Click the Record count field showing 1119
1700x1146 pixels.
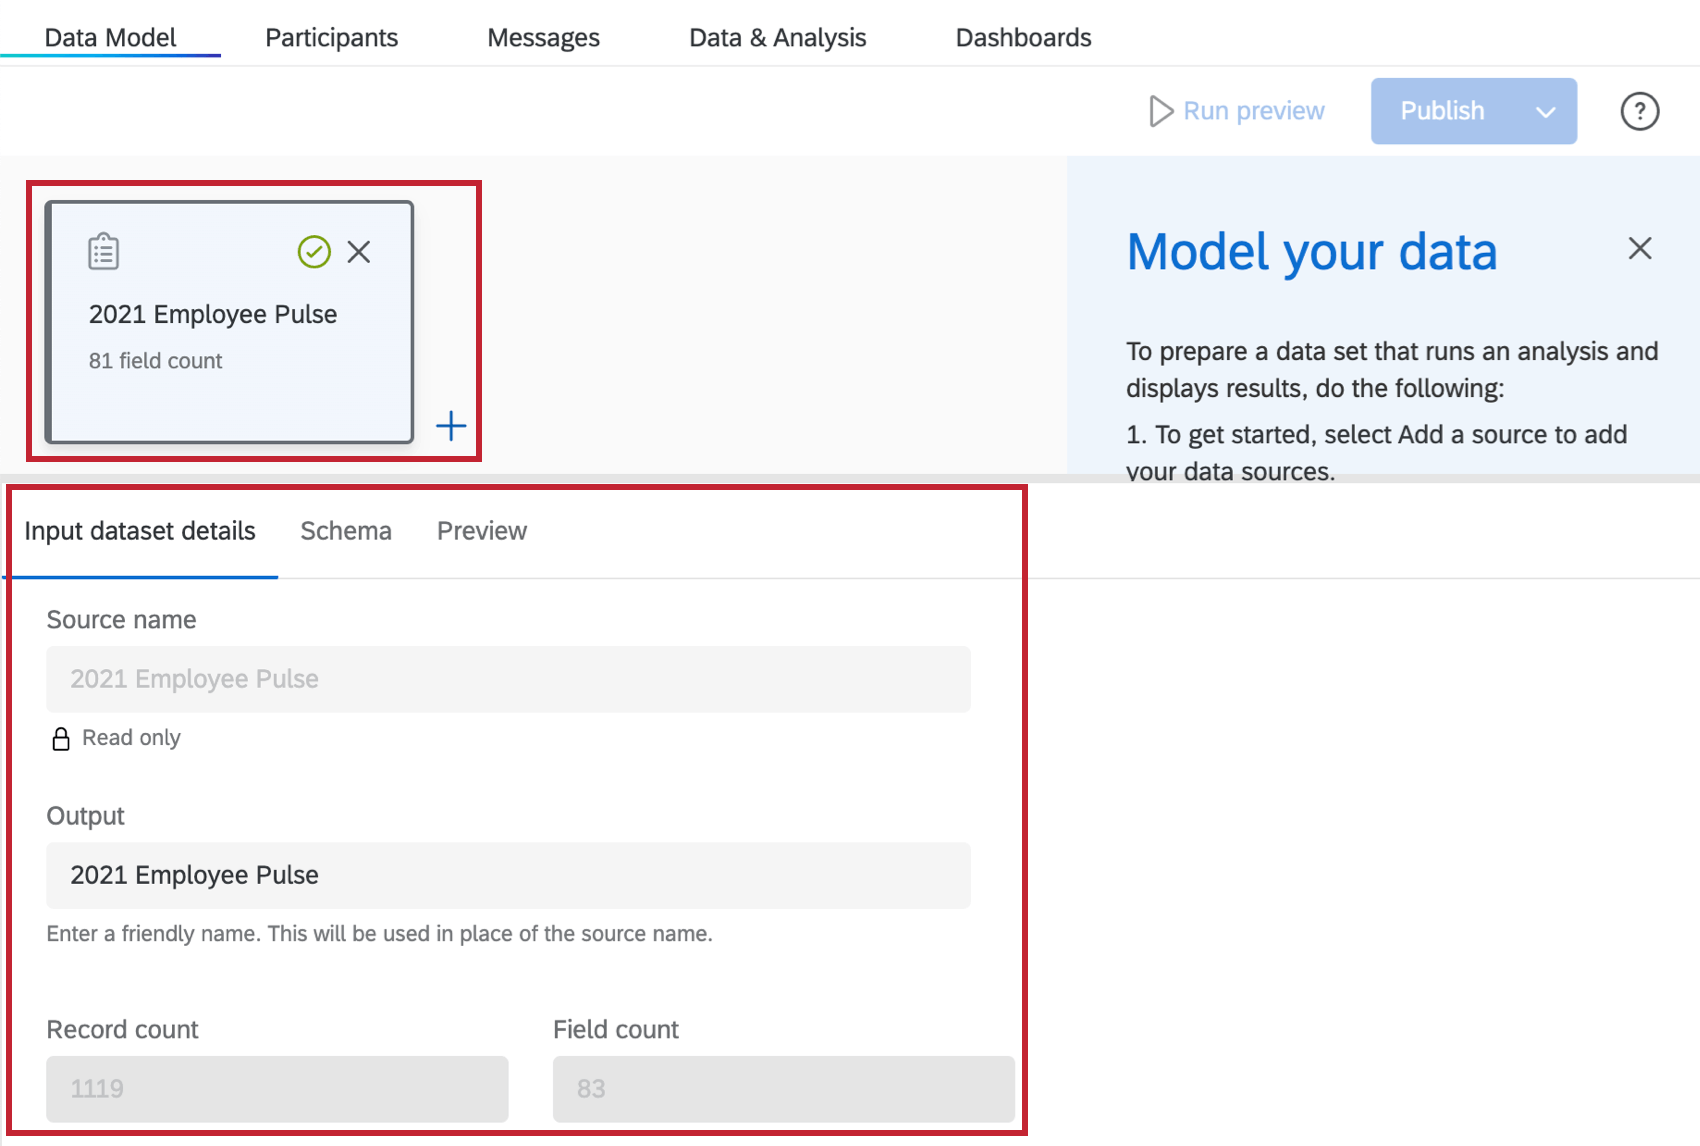(277, 1089)
